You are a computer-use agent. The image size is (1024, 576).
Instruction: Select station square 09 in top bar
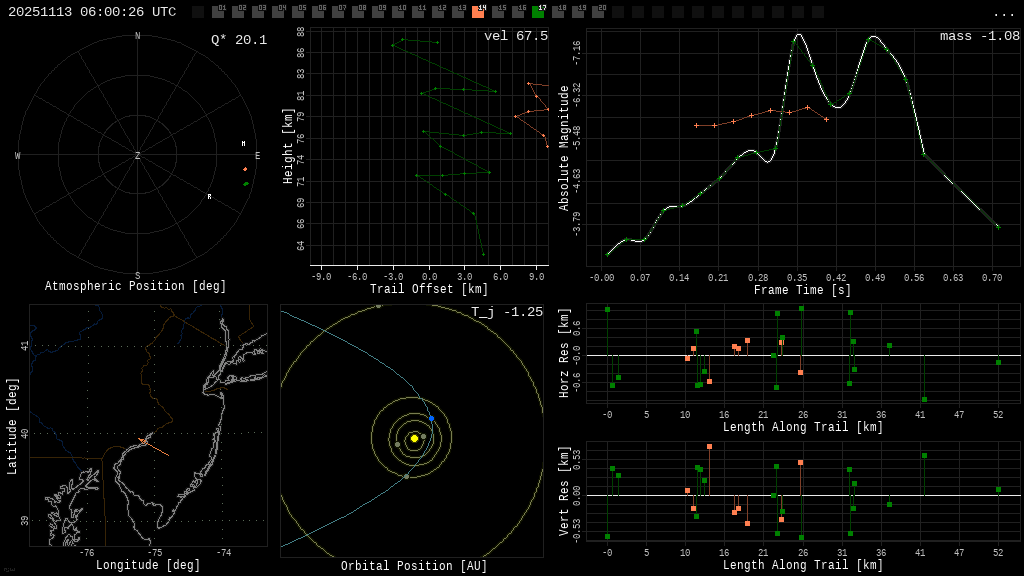(379, 12)
